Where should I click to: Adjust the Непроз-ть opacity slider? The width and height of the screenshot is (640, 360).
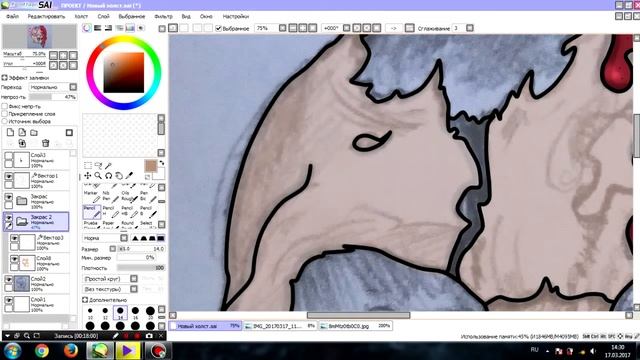(x=53, y=97)
